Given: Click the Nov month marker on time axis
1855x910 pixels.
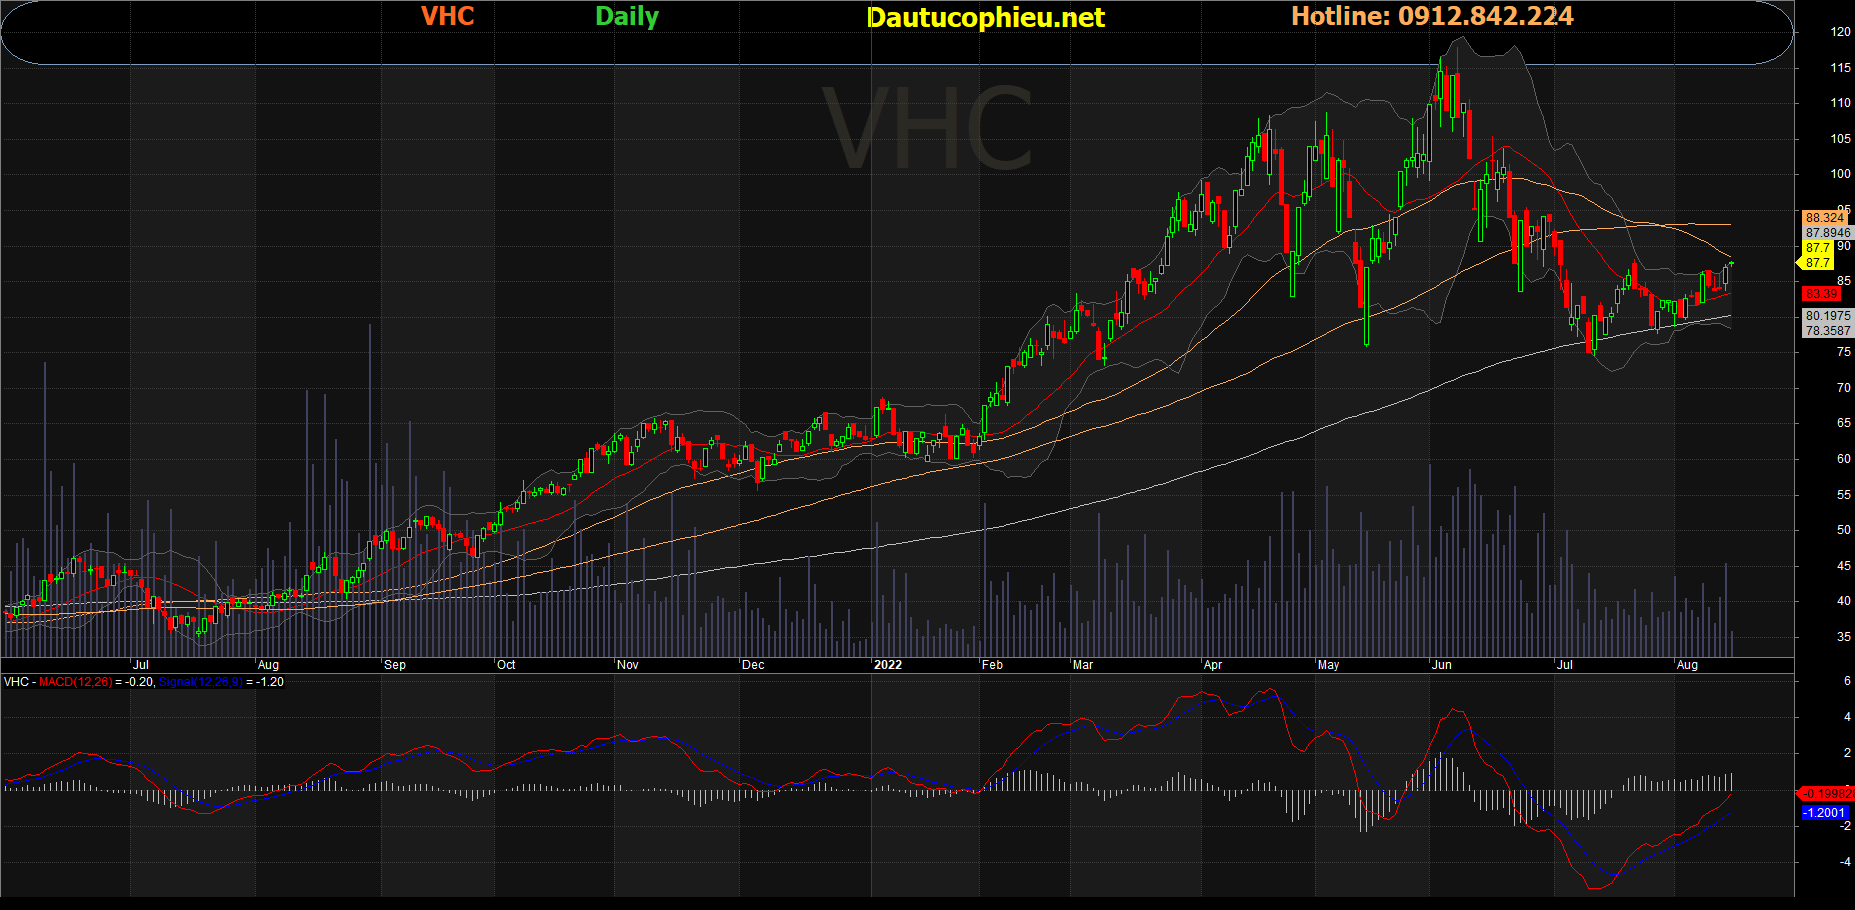Looking at the screenshot, I should pyautogui.click(x=627, y=665).
